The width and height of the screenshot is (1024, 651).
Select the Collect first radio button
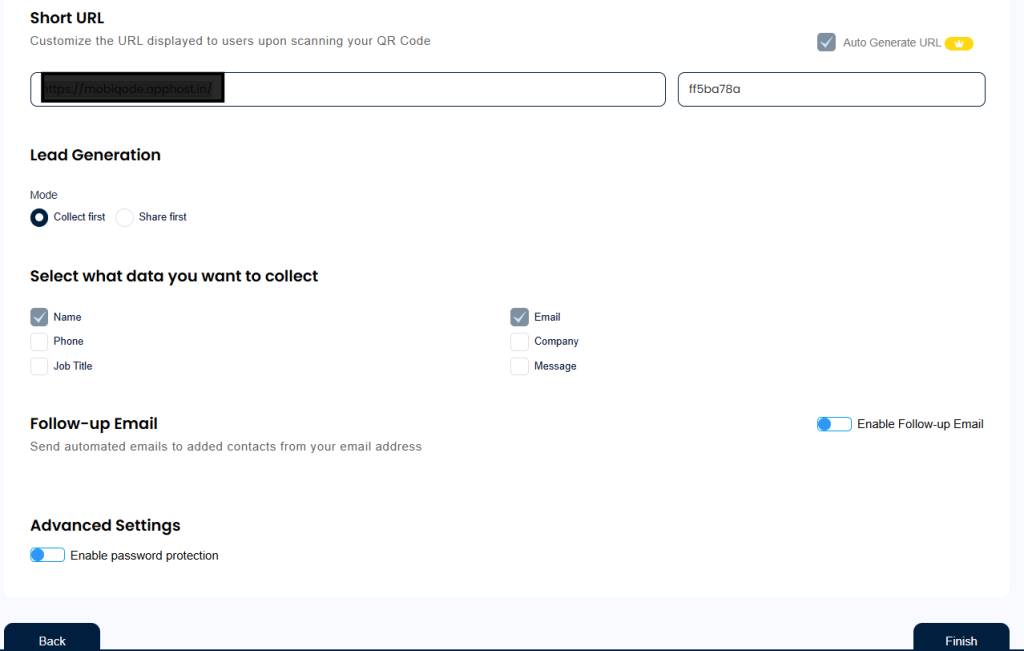(x=39, y=217)
